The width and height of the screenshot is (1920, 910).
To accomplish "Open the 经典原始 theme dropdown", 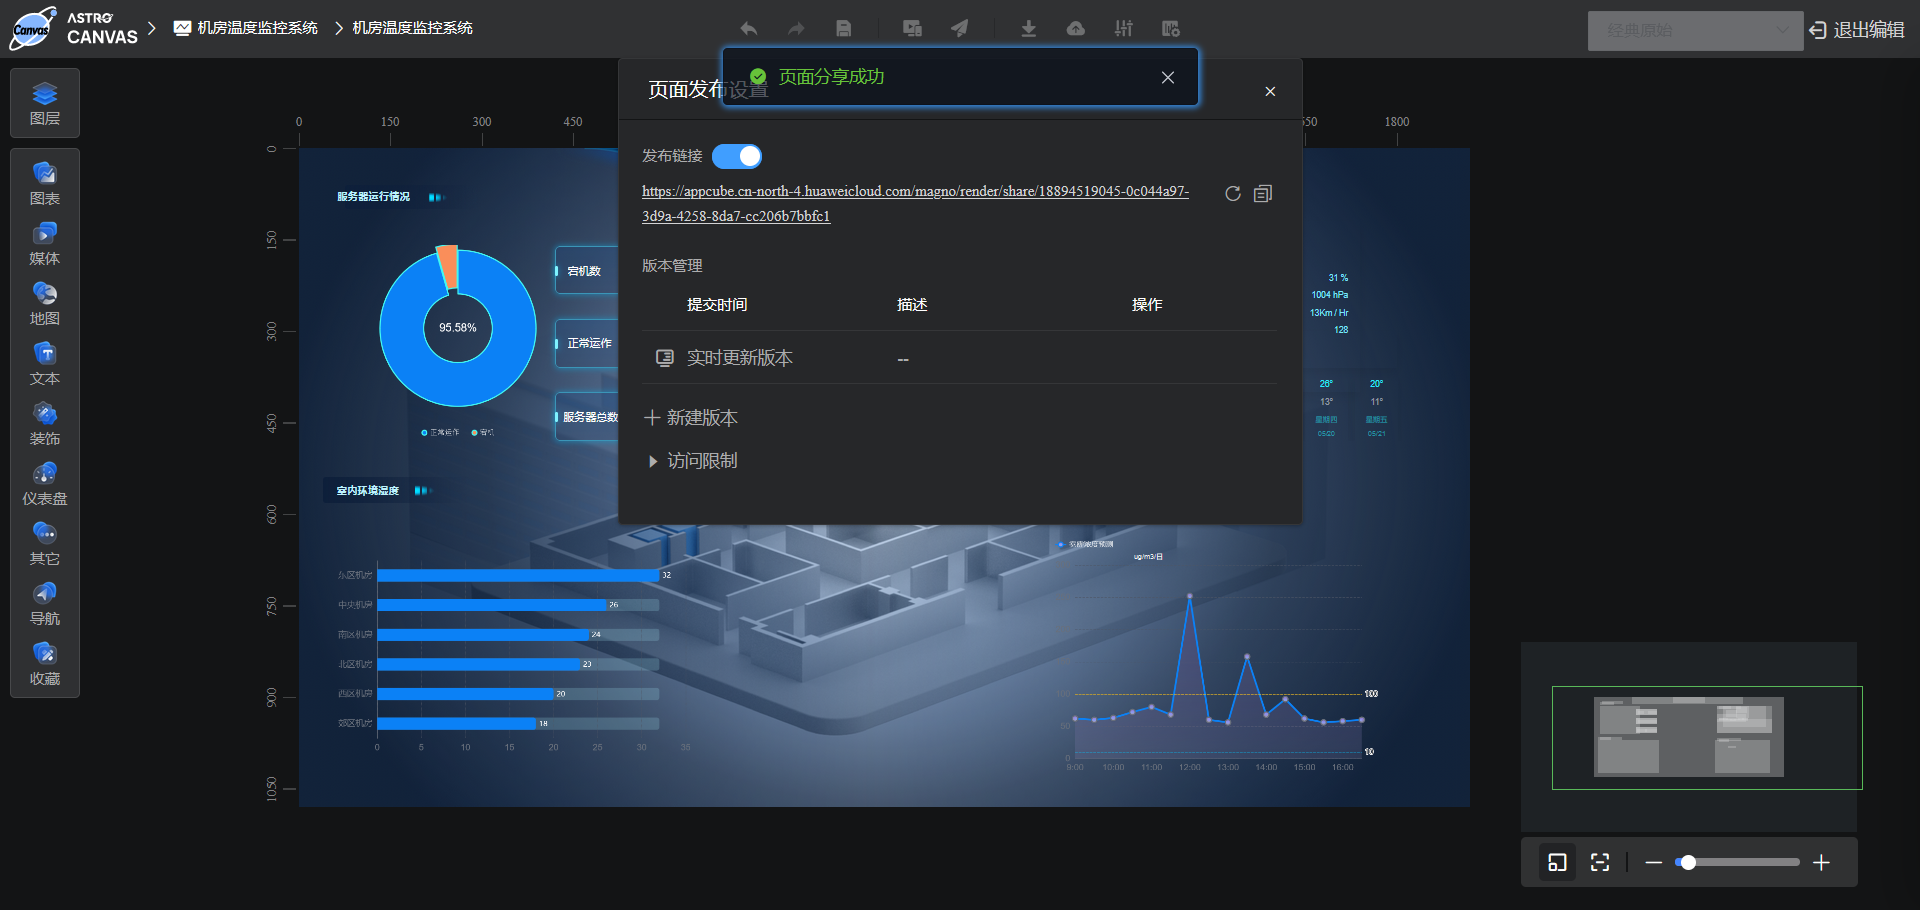I will tap(1695, 30).
